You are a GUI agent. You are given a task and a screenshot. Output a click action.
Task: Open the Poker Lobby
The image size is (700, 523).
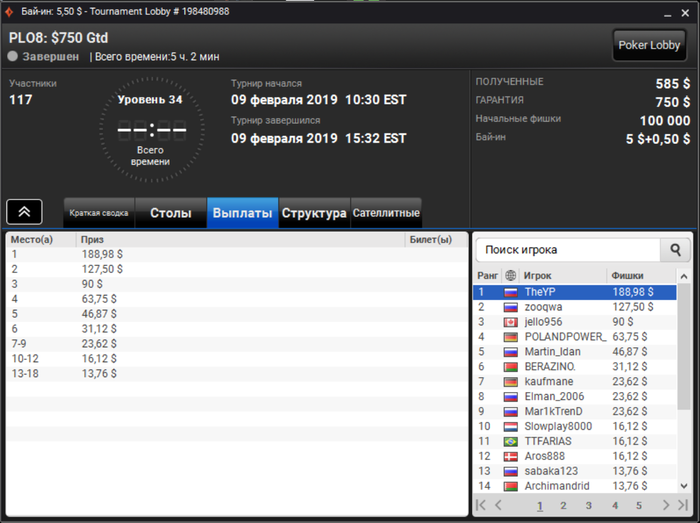tap(649, 45)
